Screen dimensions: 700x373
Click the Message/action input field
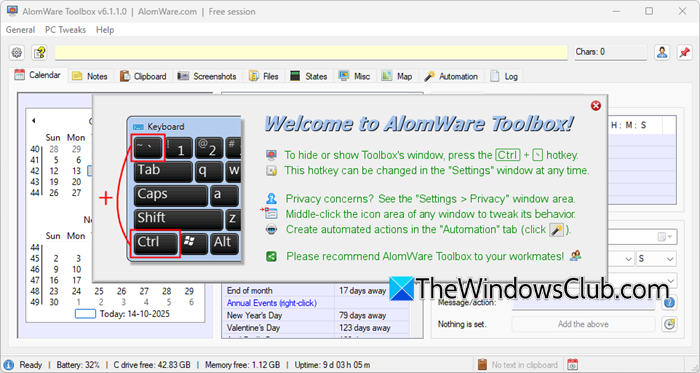pos(583,303)
